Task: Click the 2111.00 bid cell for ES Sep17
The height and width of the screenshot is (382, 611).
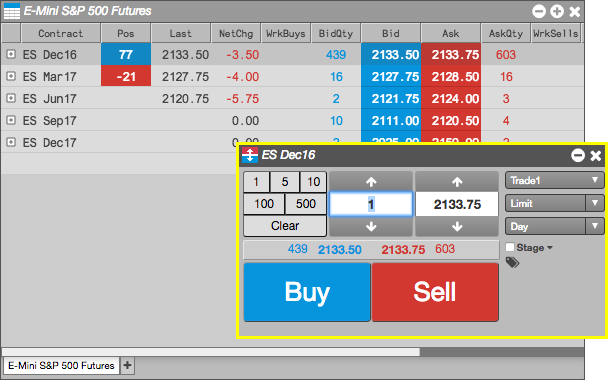Action: pos(391,120)
